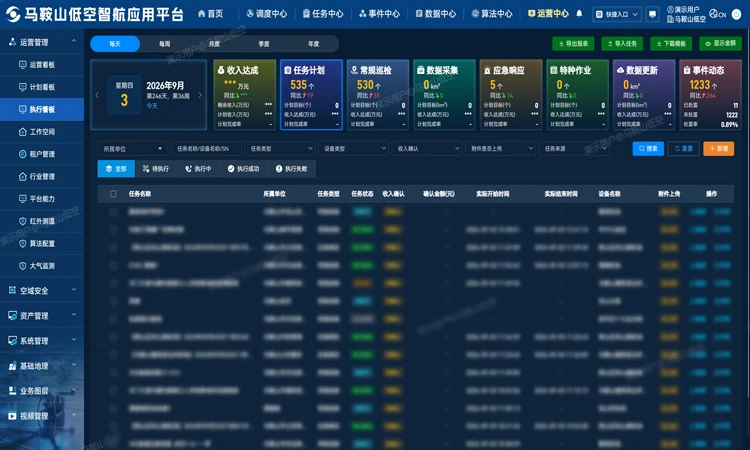Open 算法配置 in the sidebar
This screenshot has width=750, height=450.
(x=42, y=243)
